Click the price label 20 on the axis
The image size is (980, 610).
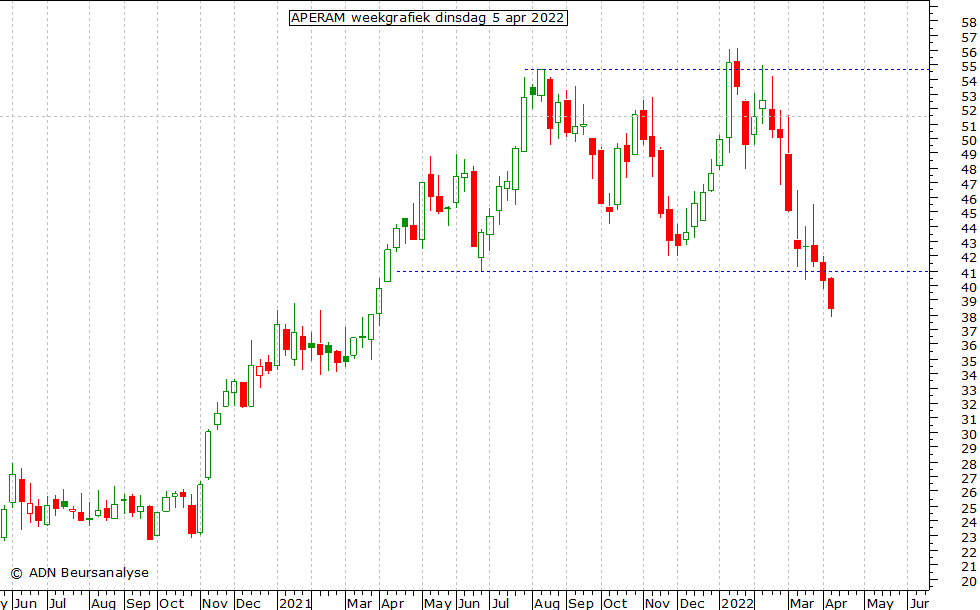[x=969, y=581]
